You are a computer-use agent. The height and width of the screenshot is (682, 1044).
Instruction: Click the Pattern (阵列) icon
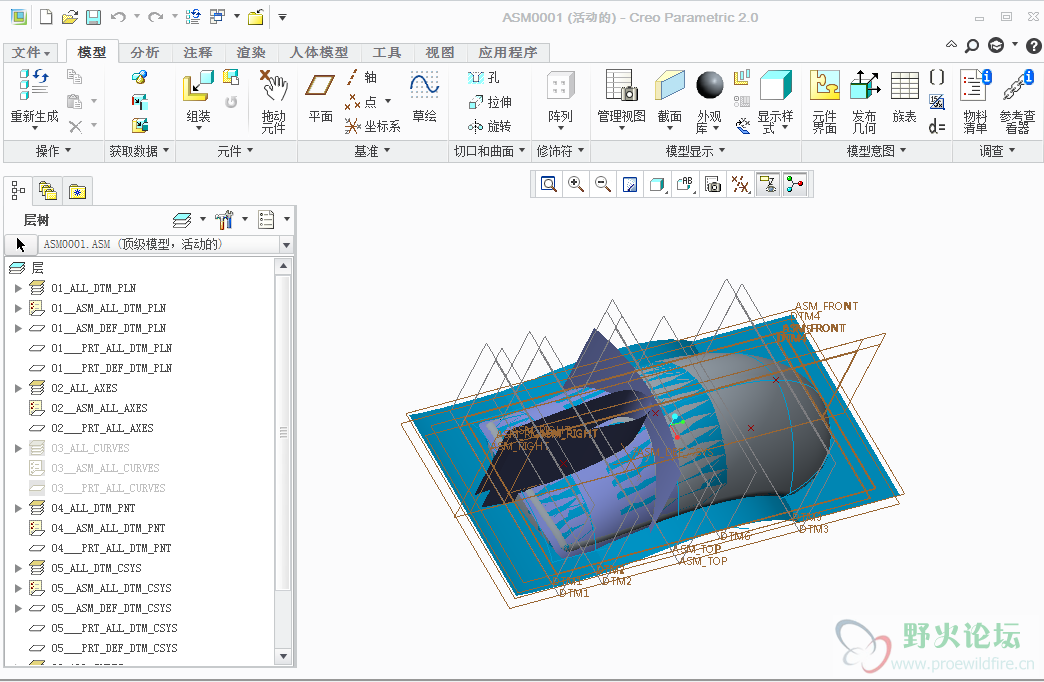560,86
